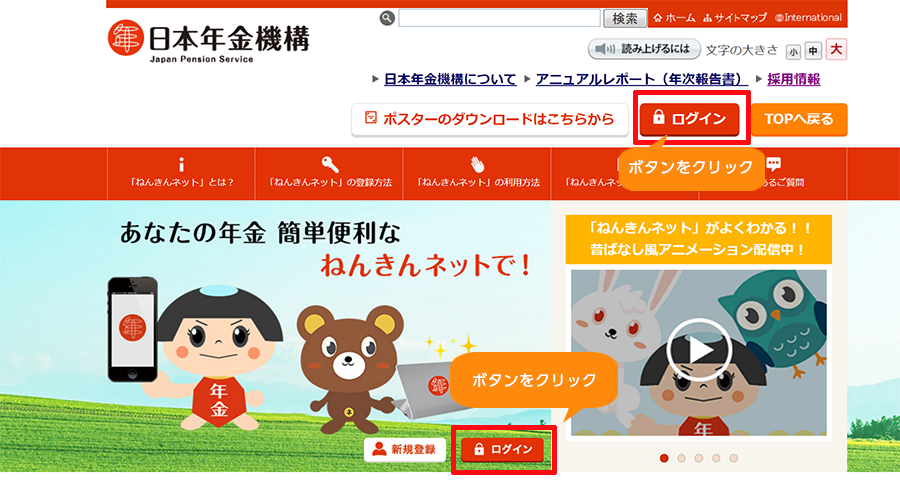
Task: Open the「ねんきんネット」とは? info tab
Action: [181, 173]
